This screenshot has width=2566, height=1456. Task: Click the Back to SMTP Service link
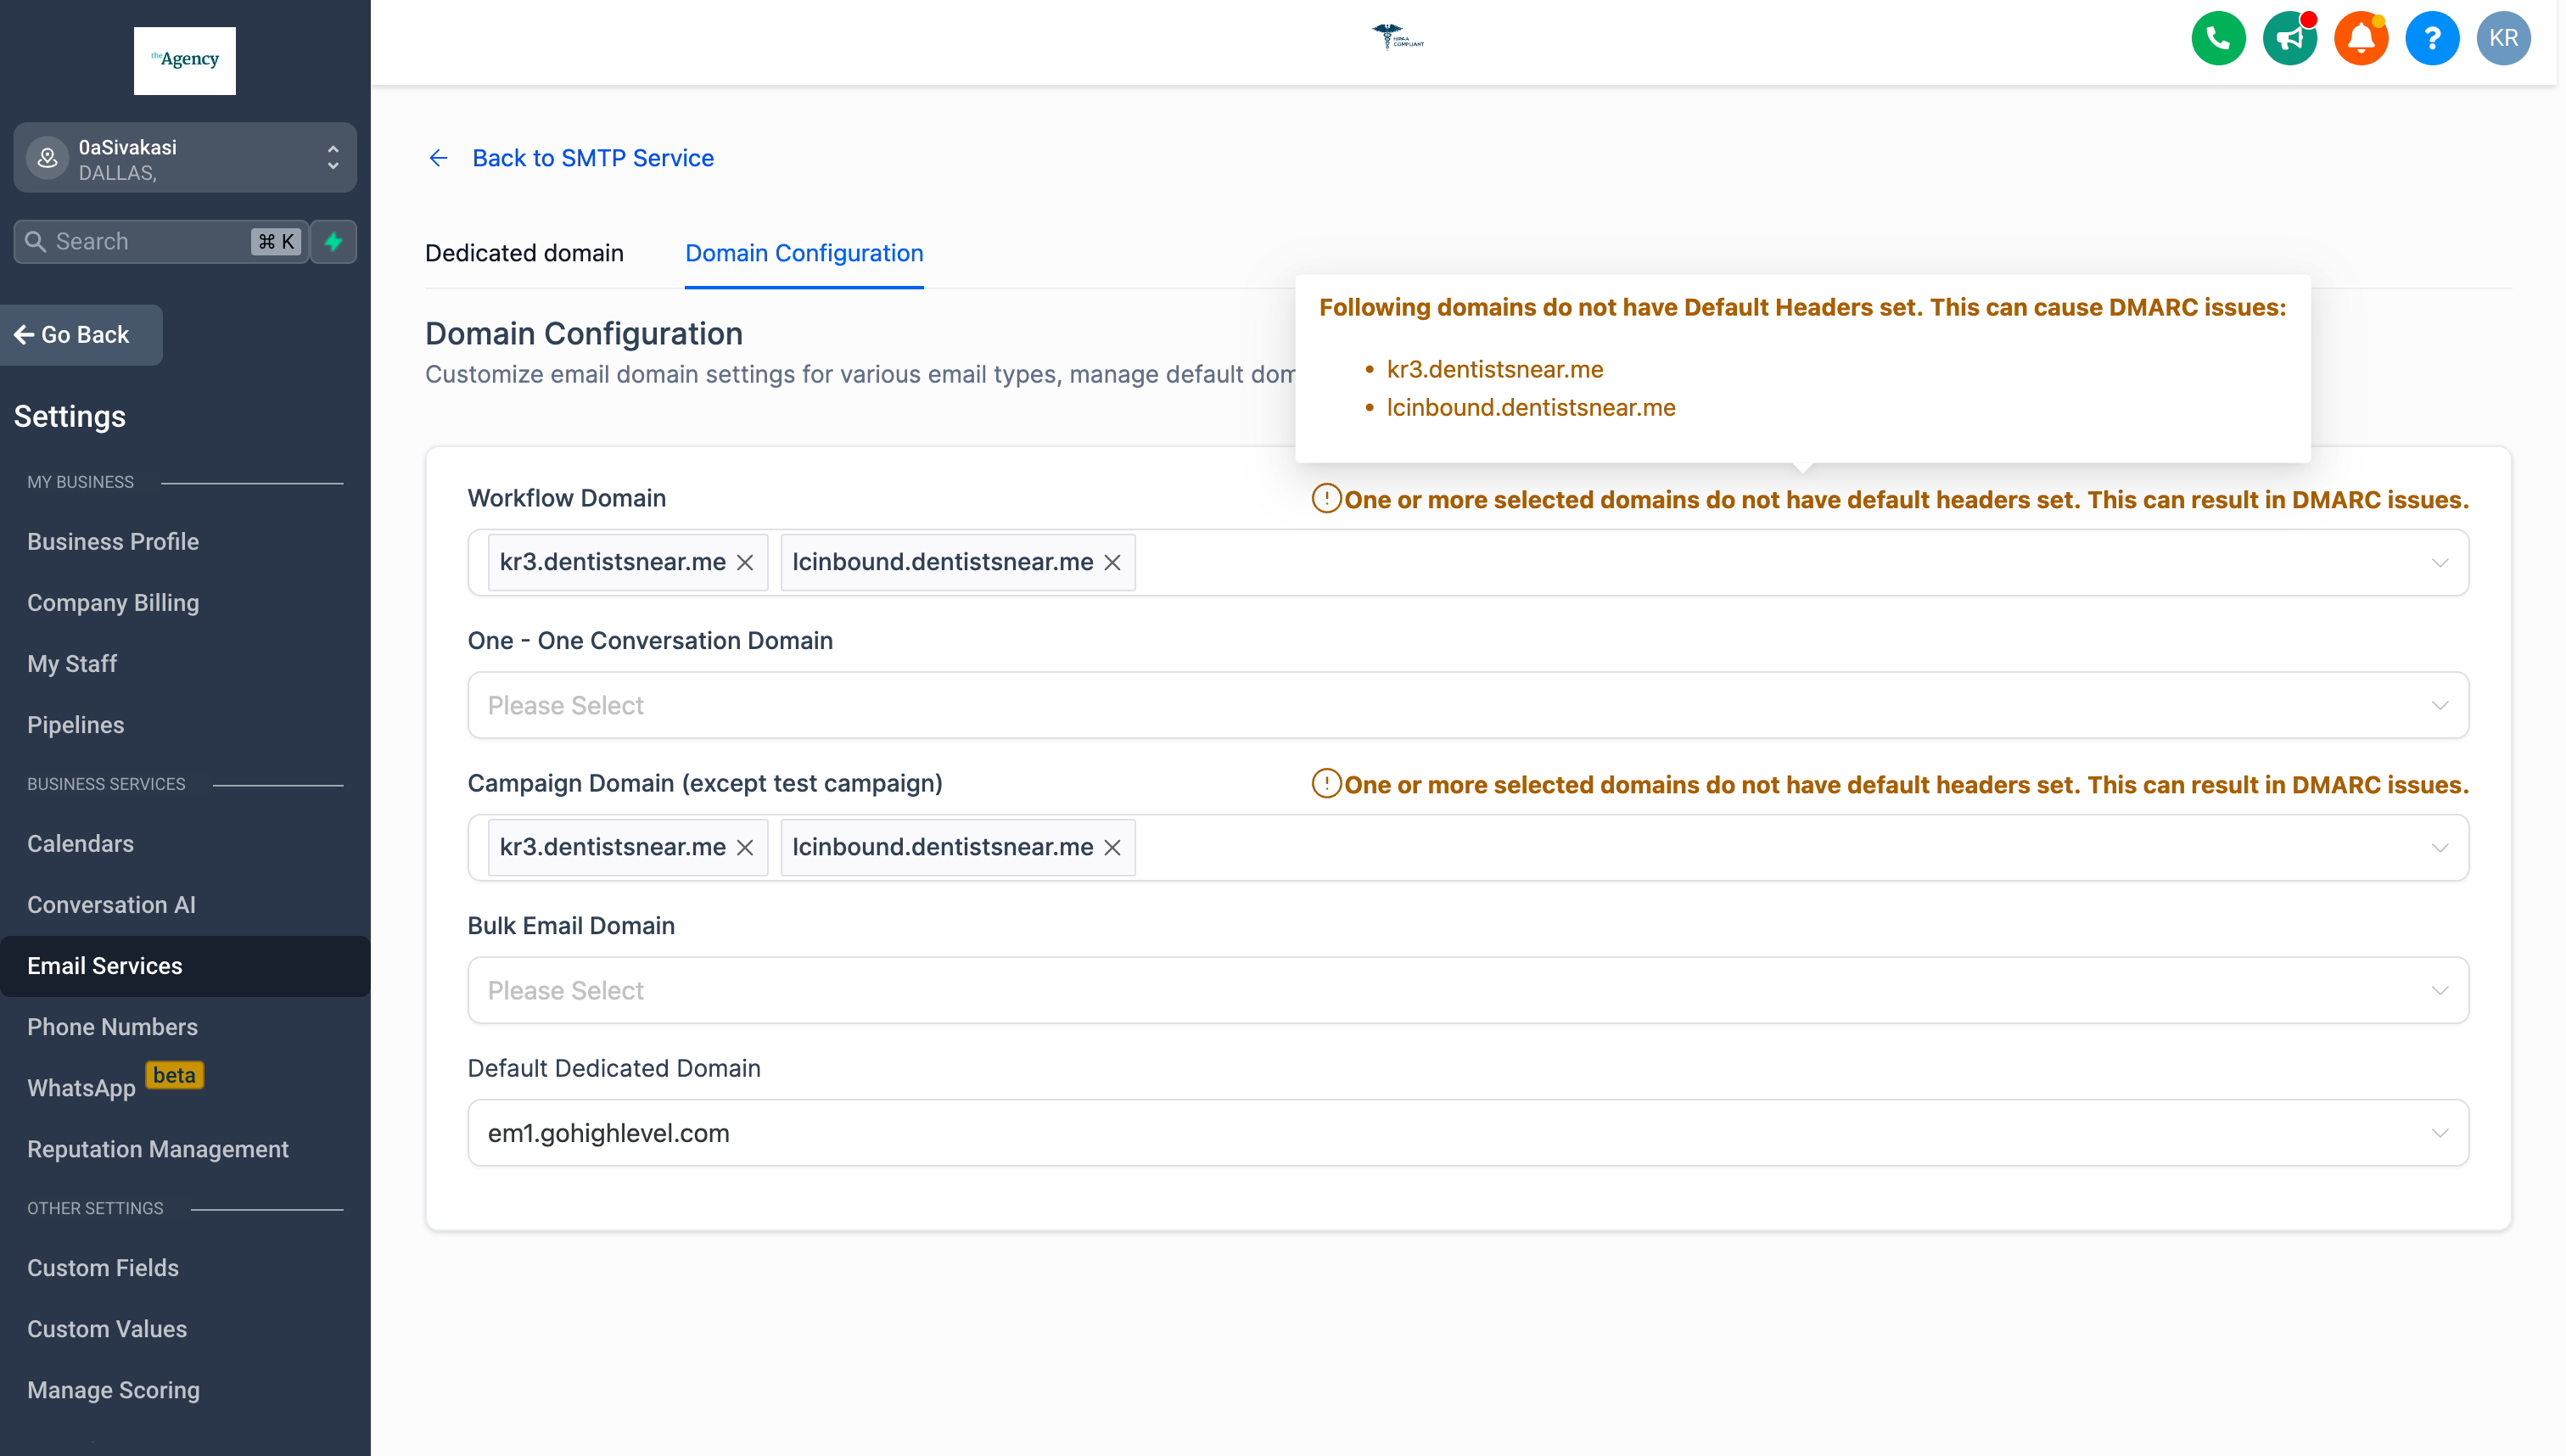click(592, 158)
